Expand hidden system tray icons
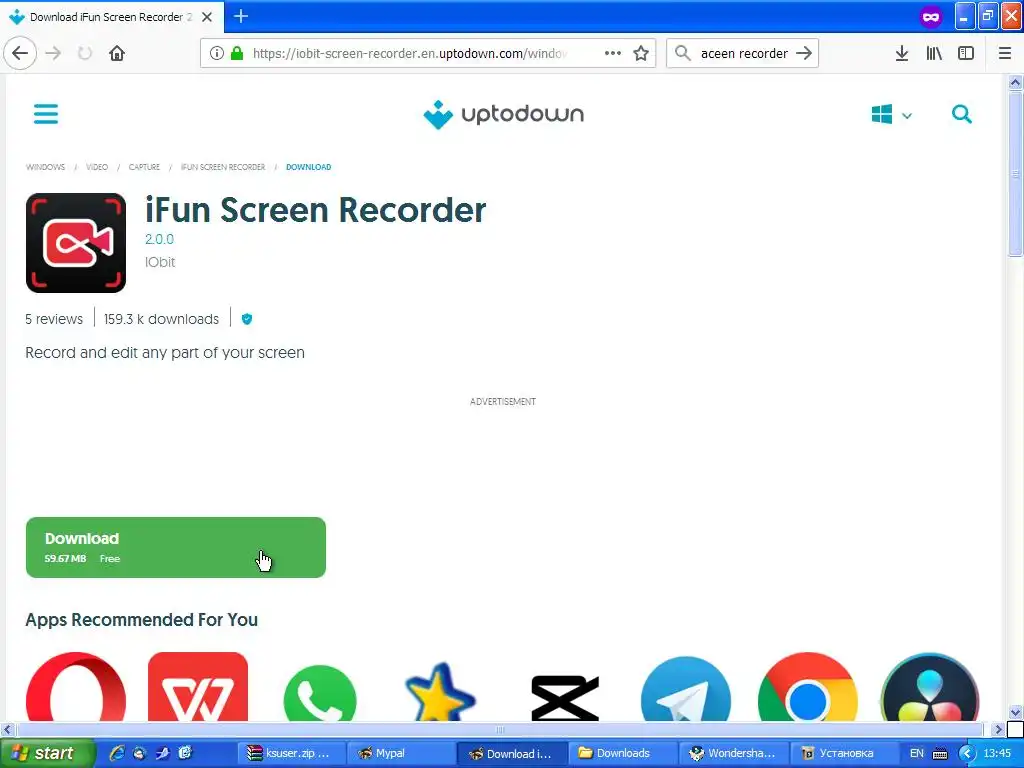 point(967,754)
